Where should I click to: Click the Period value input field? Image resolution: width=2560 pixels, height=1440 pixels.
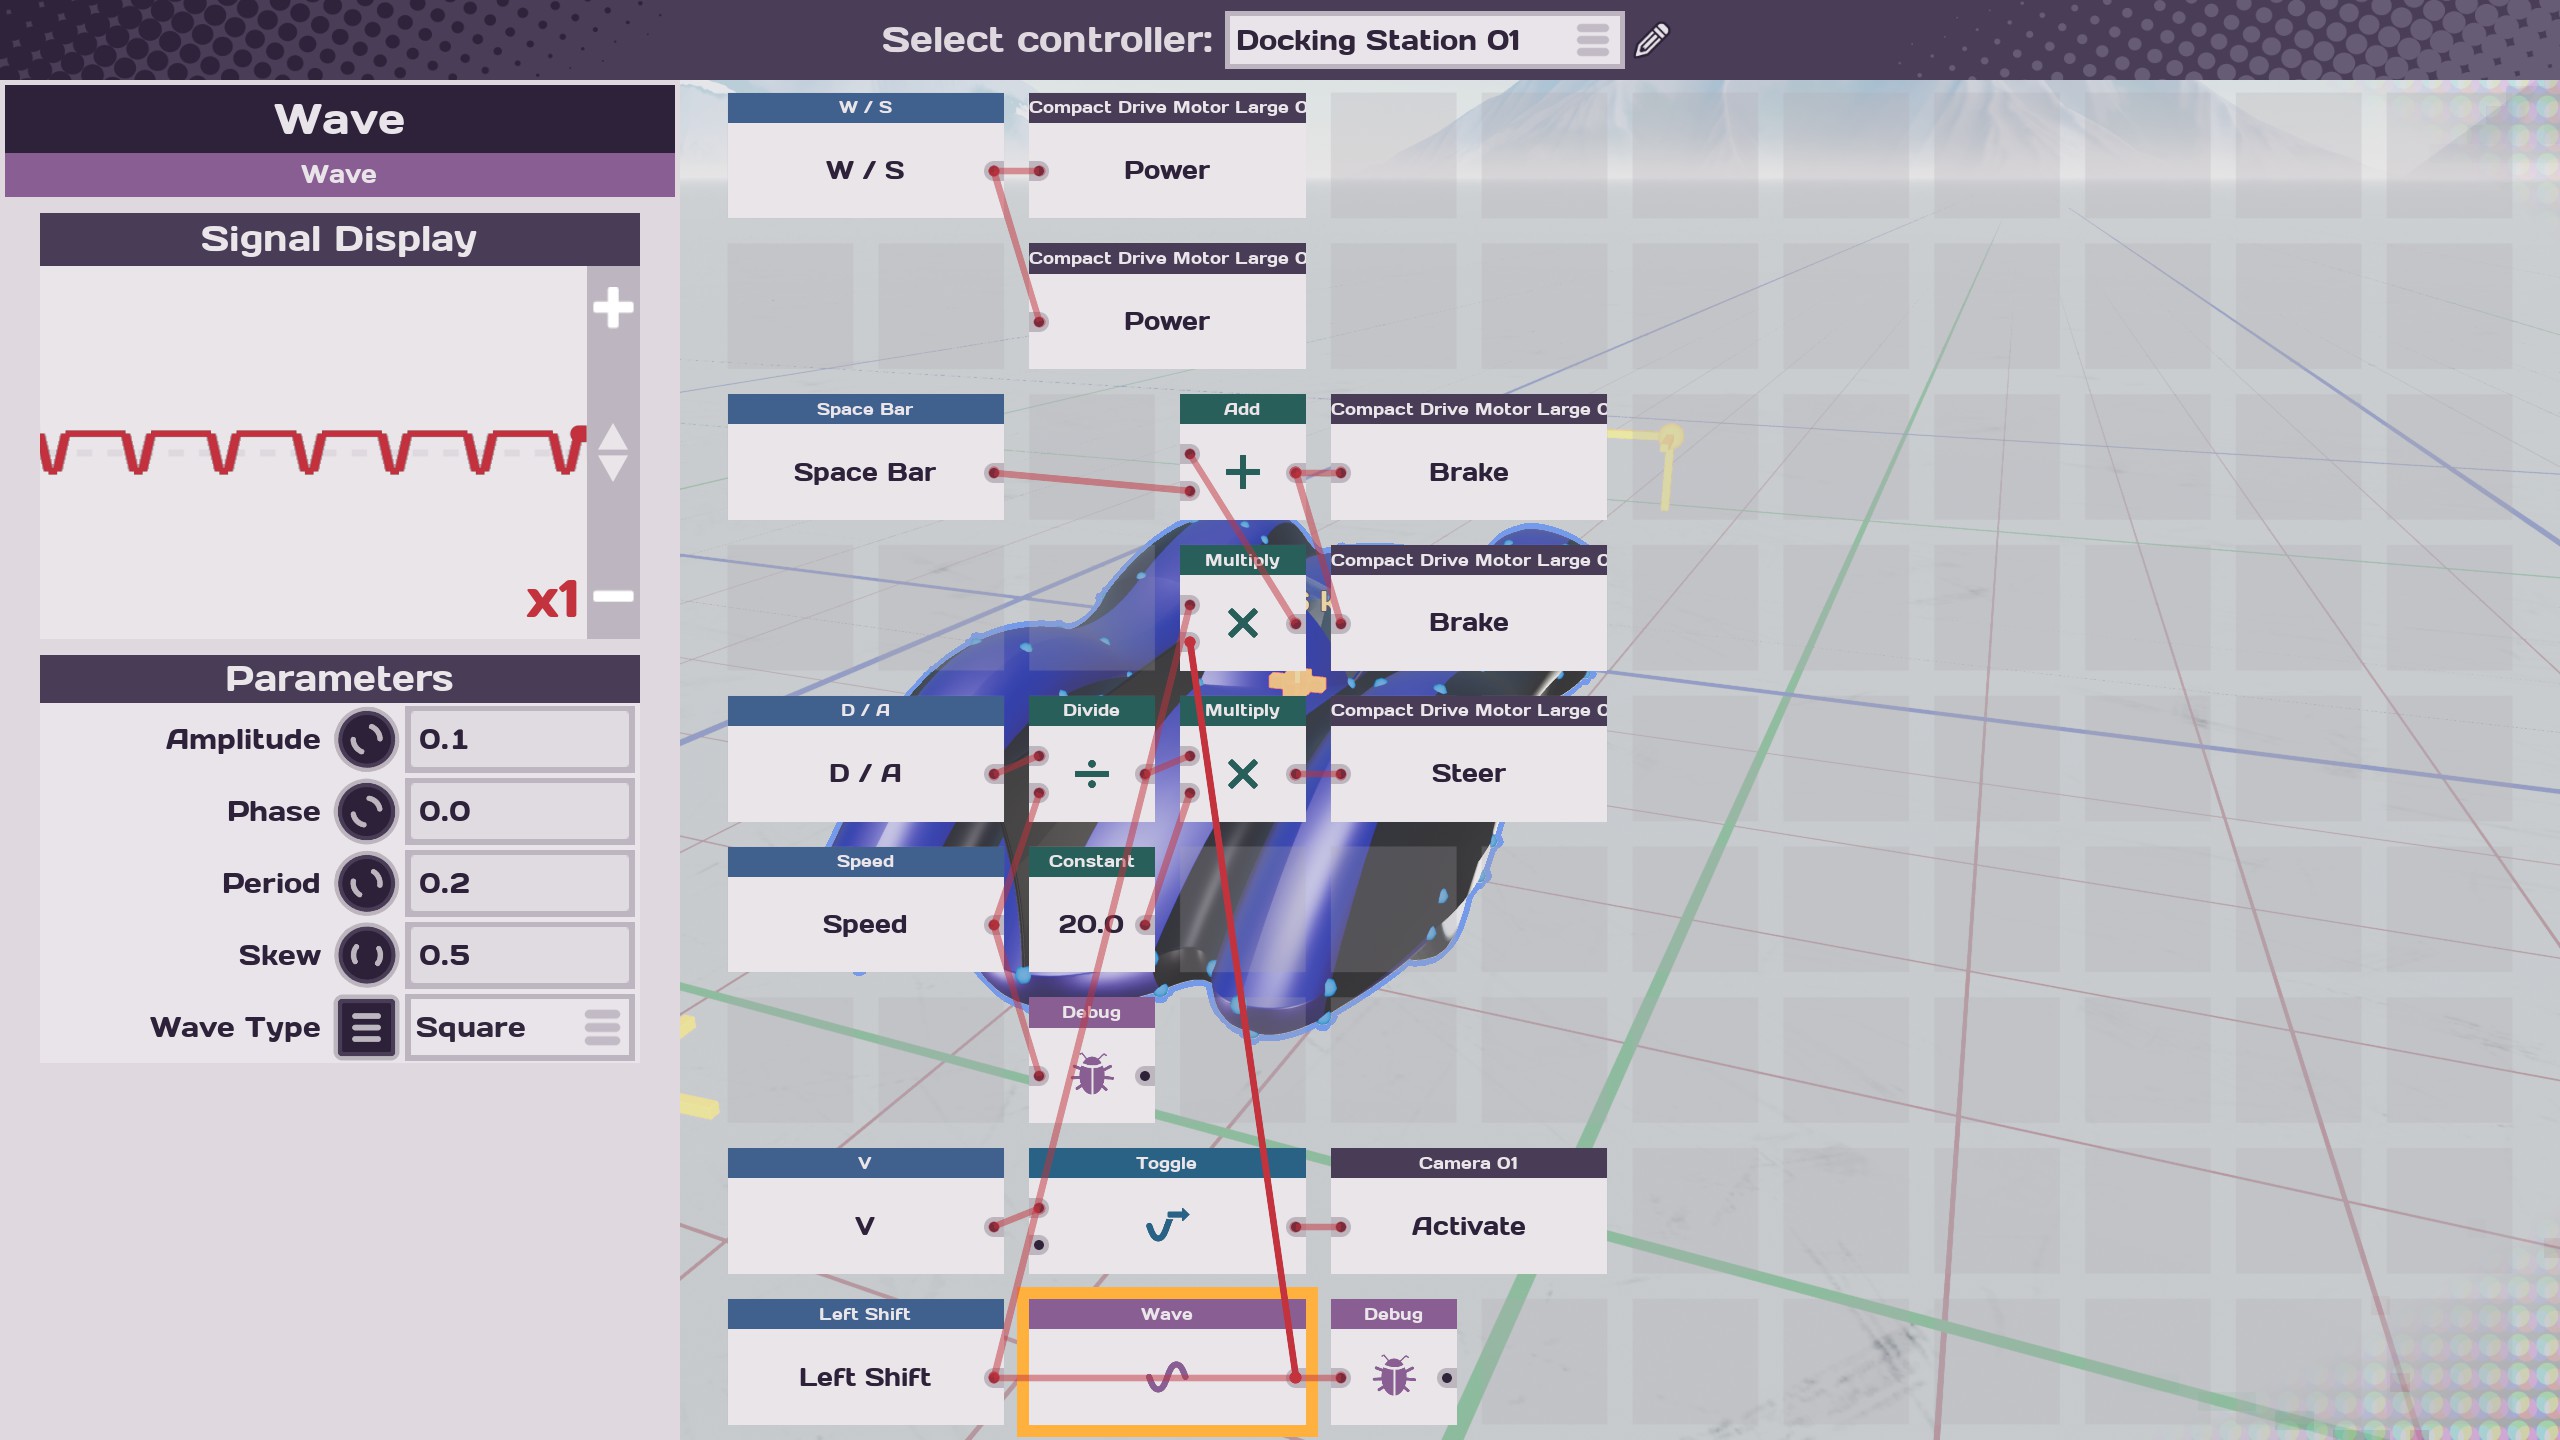tap(518, 884)
